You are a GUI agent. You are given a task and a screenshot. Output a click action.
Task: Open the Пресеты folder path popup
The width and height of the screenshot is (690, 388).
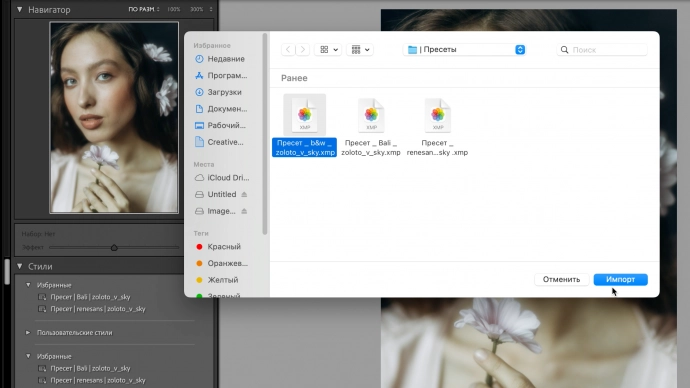click(465, 50)
